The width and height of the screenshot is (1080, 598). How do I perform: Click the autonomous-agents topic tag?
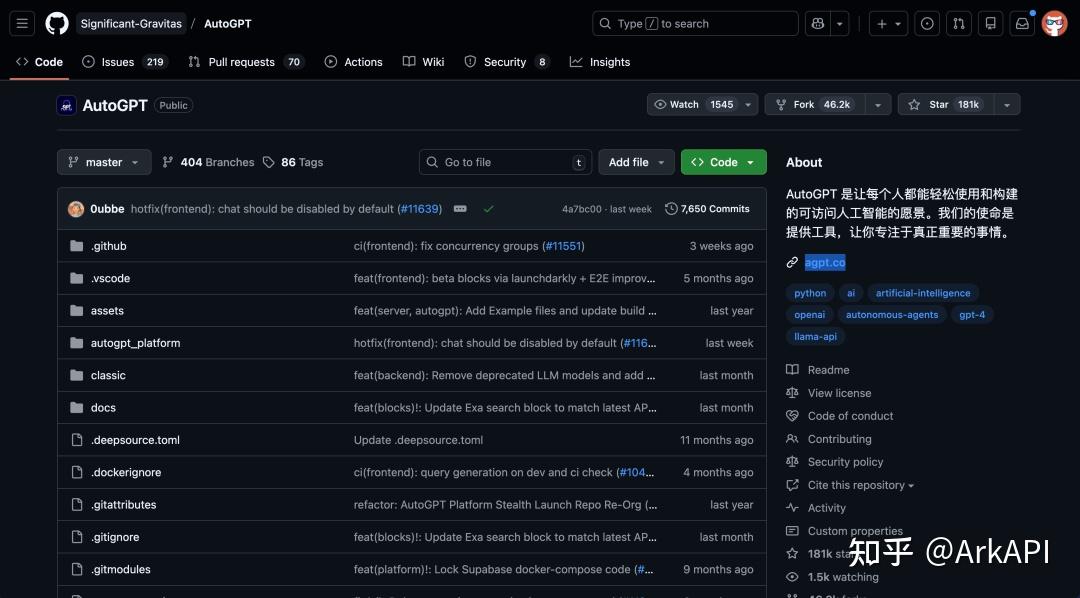tap(892, 315)
